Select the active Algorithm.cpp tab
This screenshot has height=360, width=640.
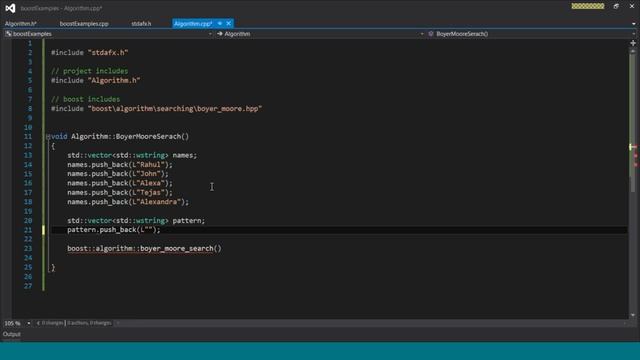point(193,24)
